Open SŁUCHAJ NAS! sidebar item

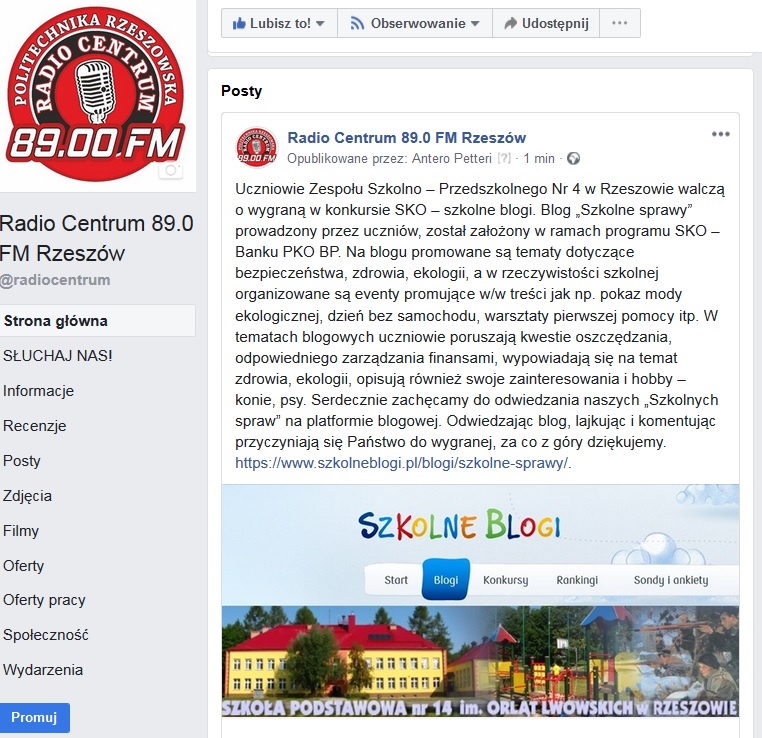(x=57, y=356)
